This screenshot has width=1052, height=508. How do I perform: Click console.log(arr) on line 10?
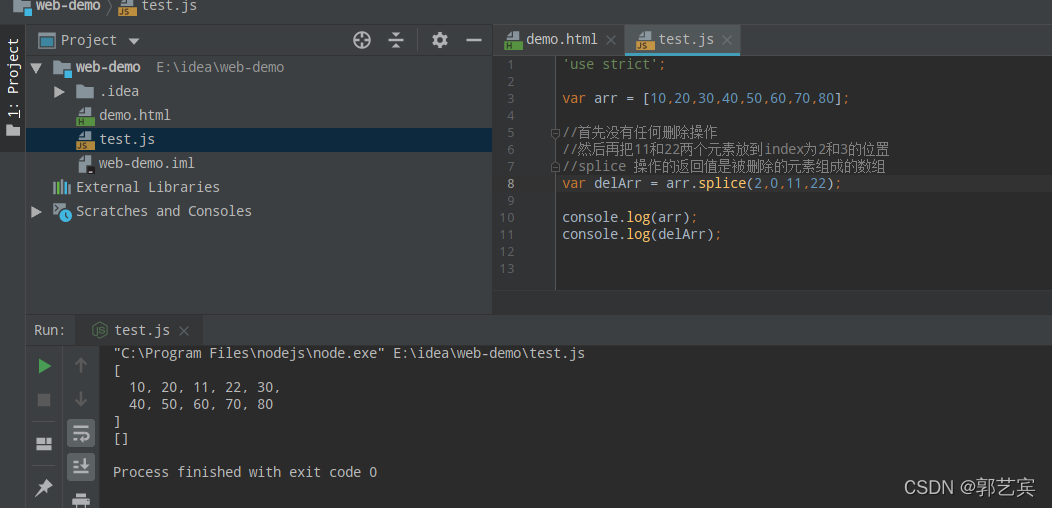[x=630, y=217]
